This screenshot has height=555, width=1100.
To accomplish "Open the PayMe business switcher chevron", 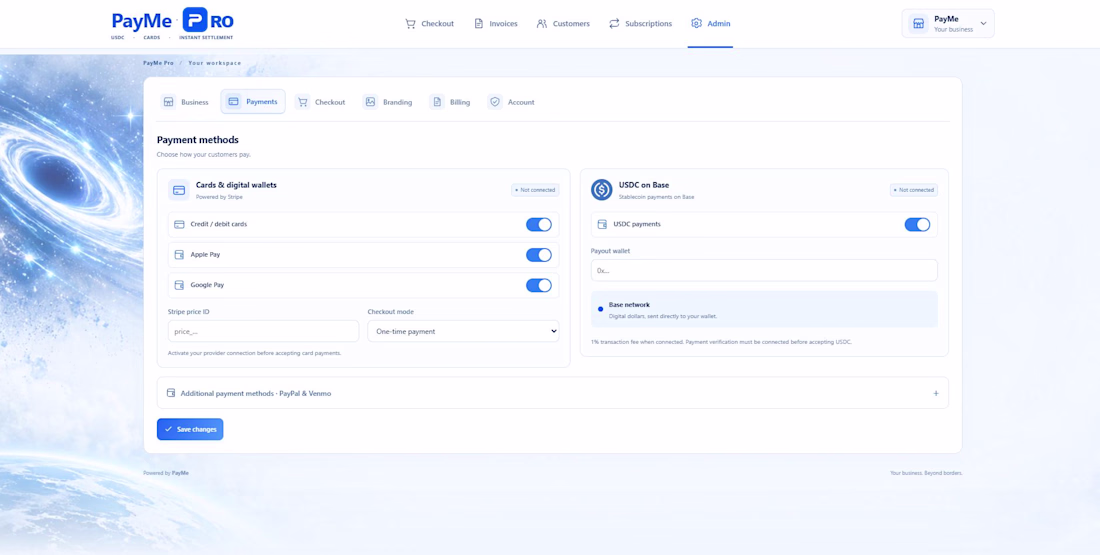I will click(x=983, y=23).
